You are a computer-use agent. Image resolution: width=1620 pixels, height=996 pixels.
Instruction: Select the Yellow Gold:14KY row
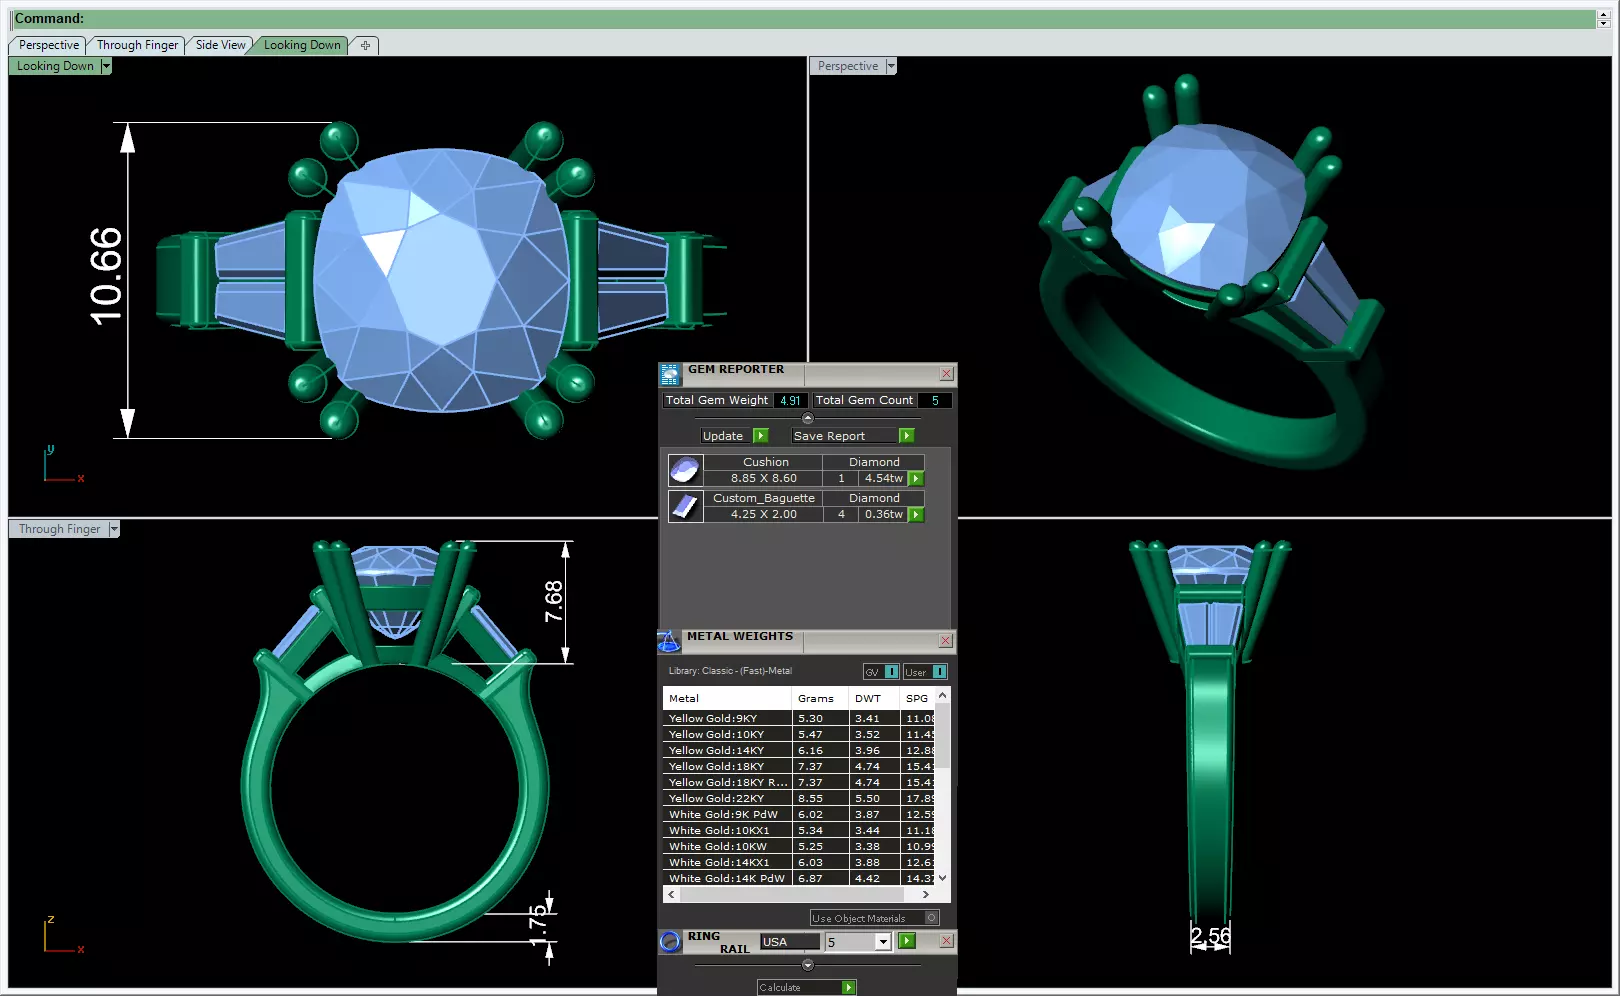click(799, 750)
